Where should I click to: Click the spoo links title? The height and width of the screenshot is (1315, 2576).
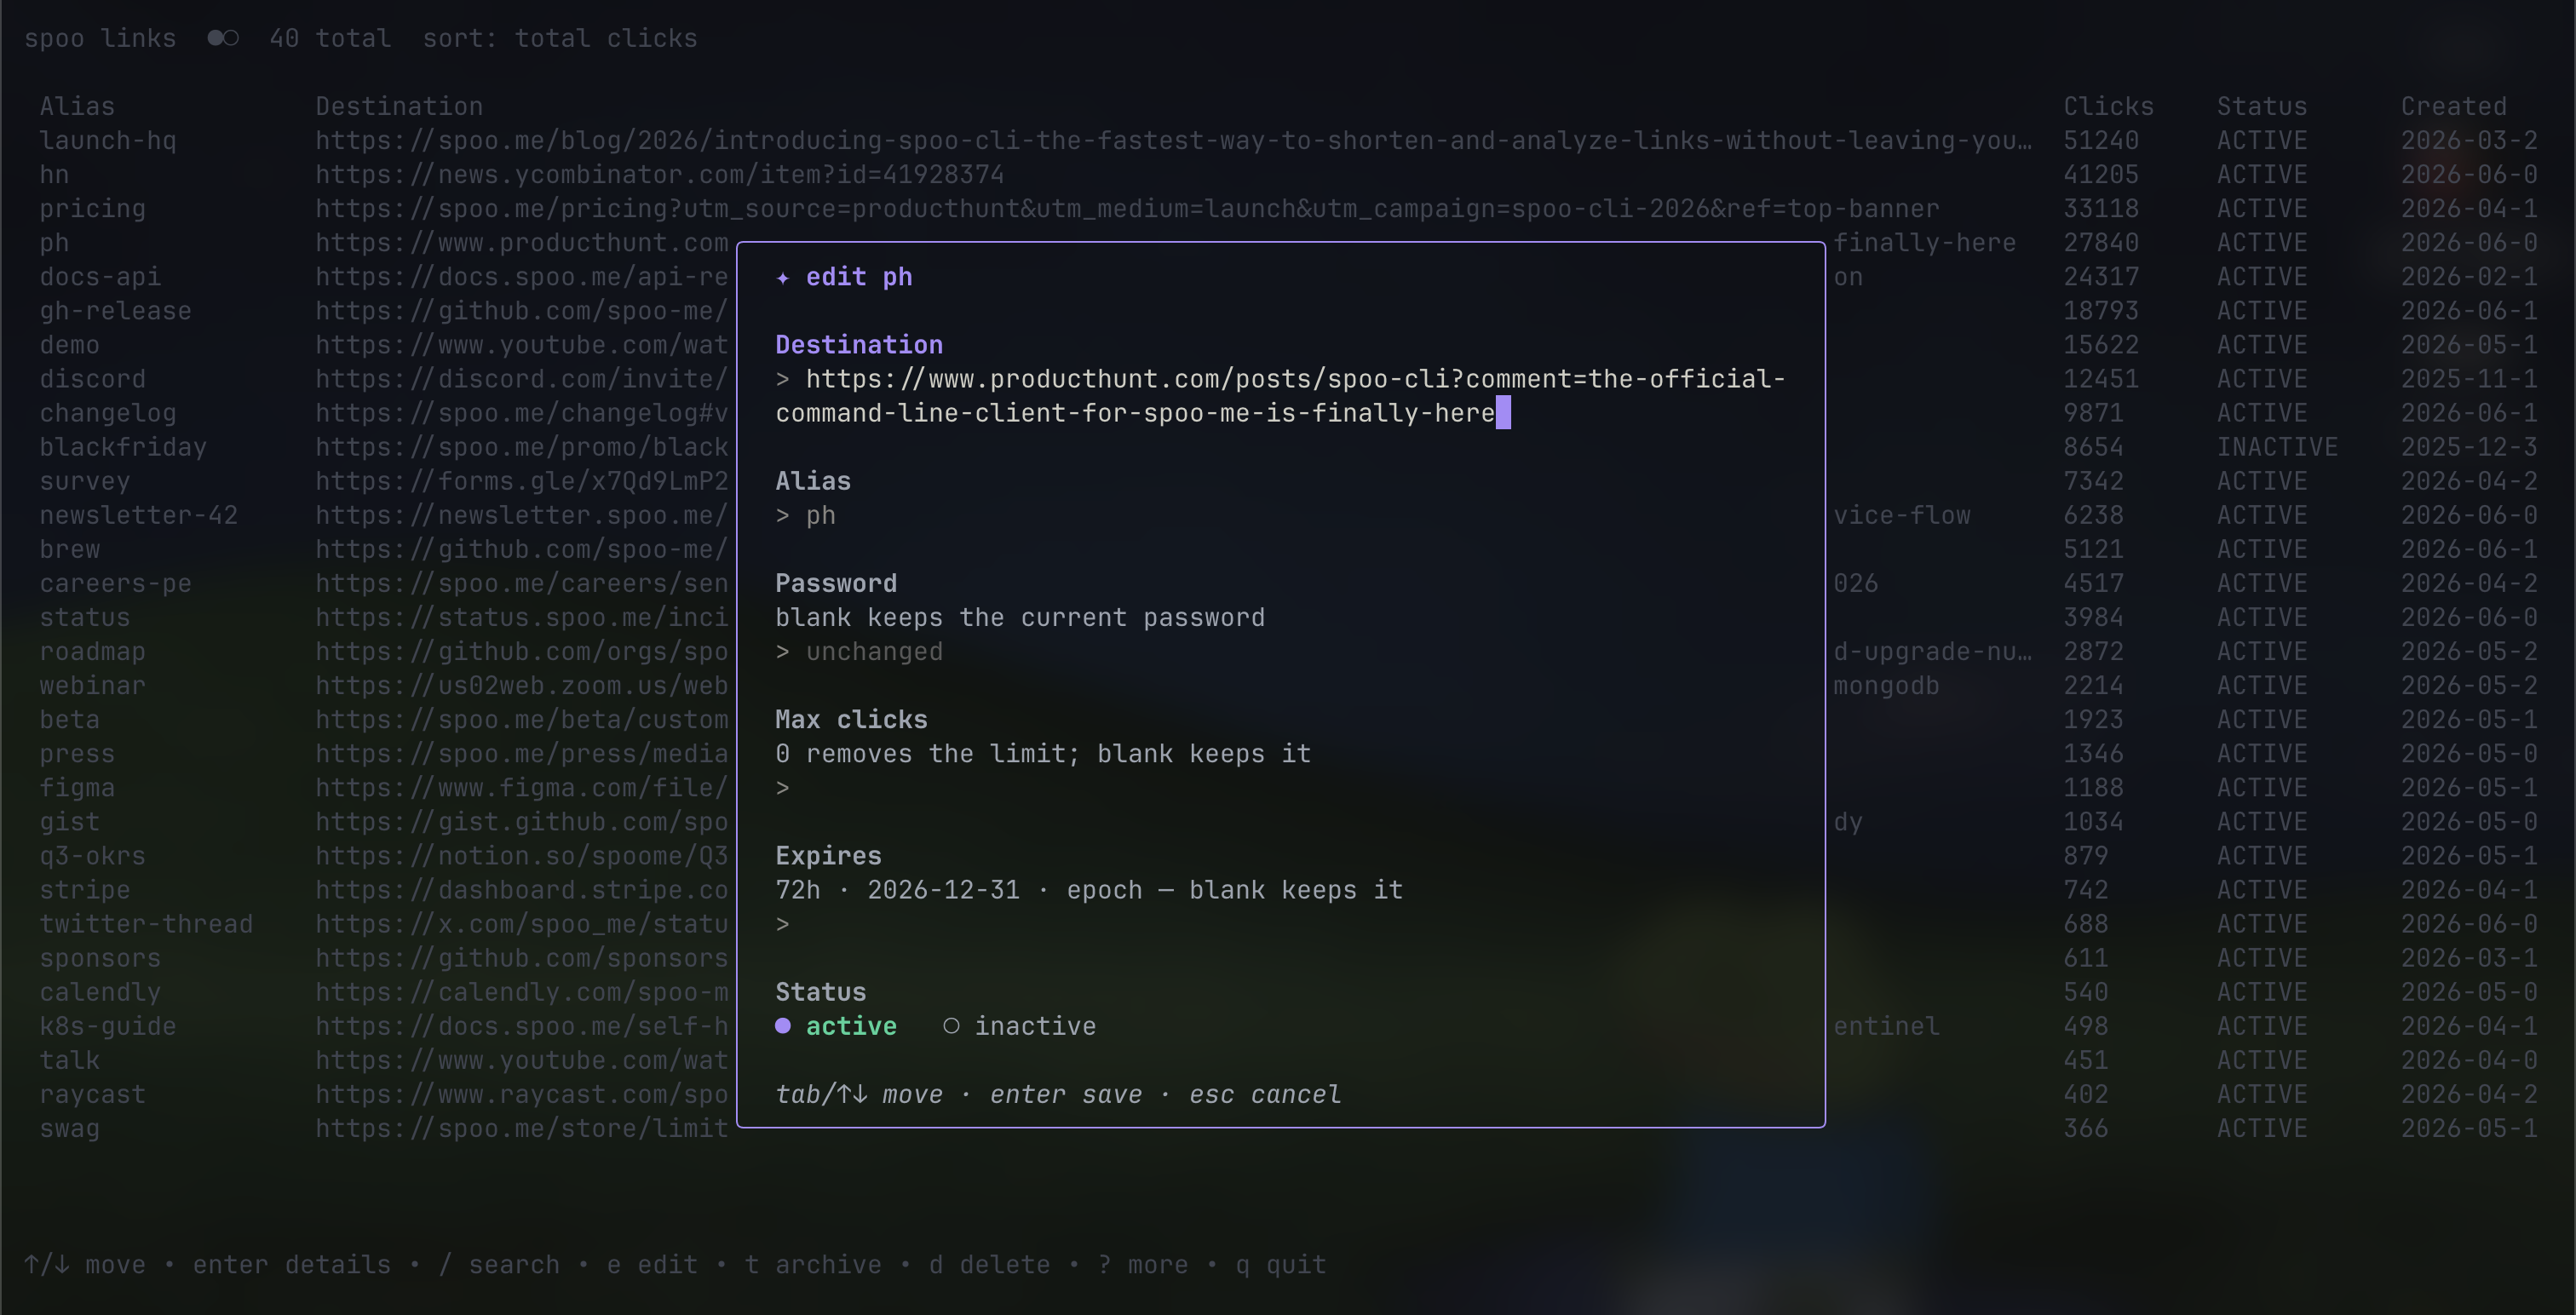[100, 38]
